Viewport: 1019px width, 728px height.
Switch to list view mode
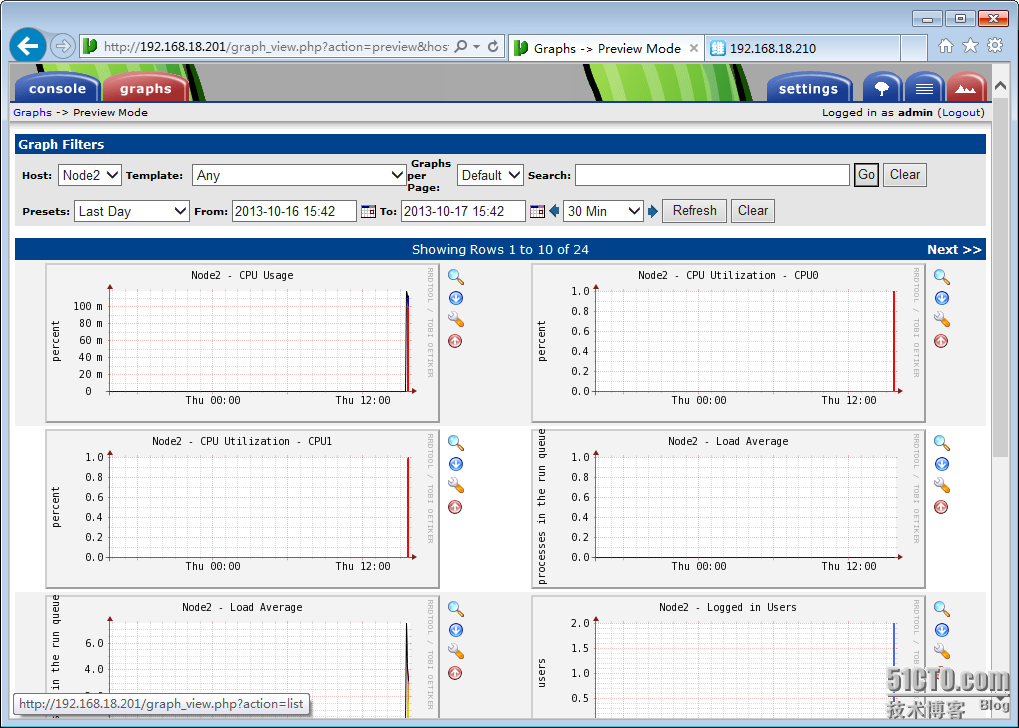[x=924, y=88]
